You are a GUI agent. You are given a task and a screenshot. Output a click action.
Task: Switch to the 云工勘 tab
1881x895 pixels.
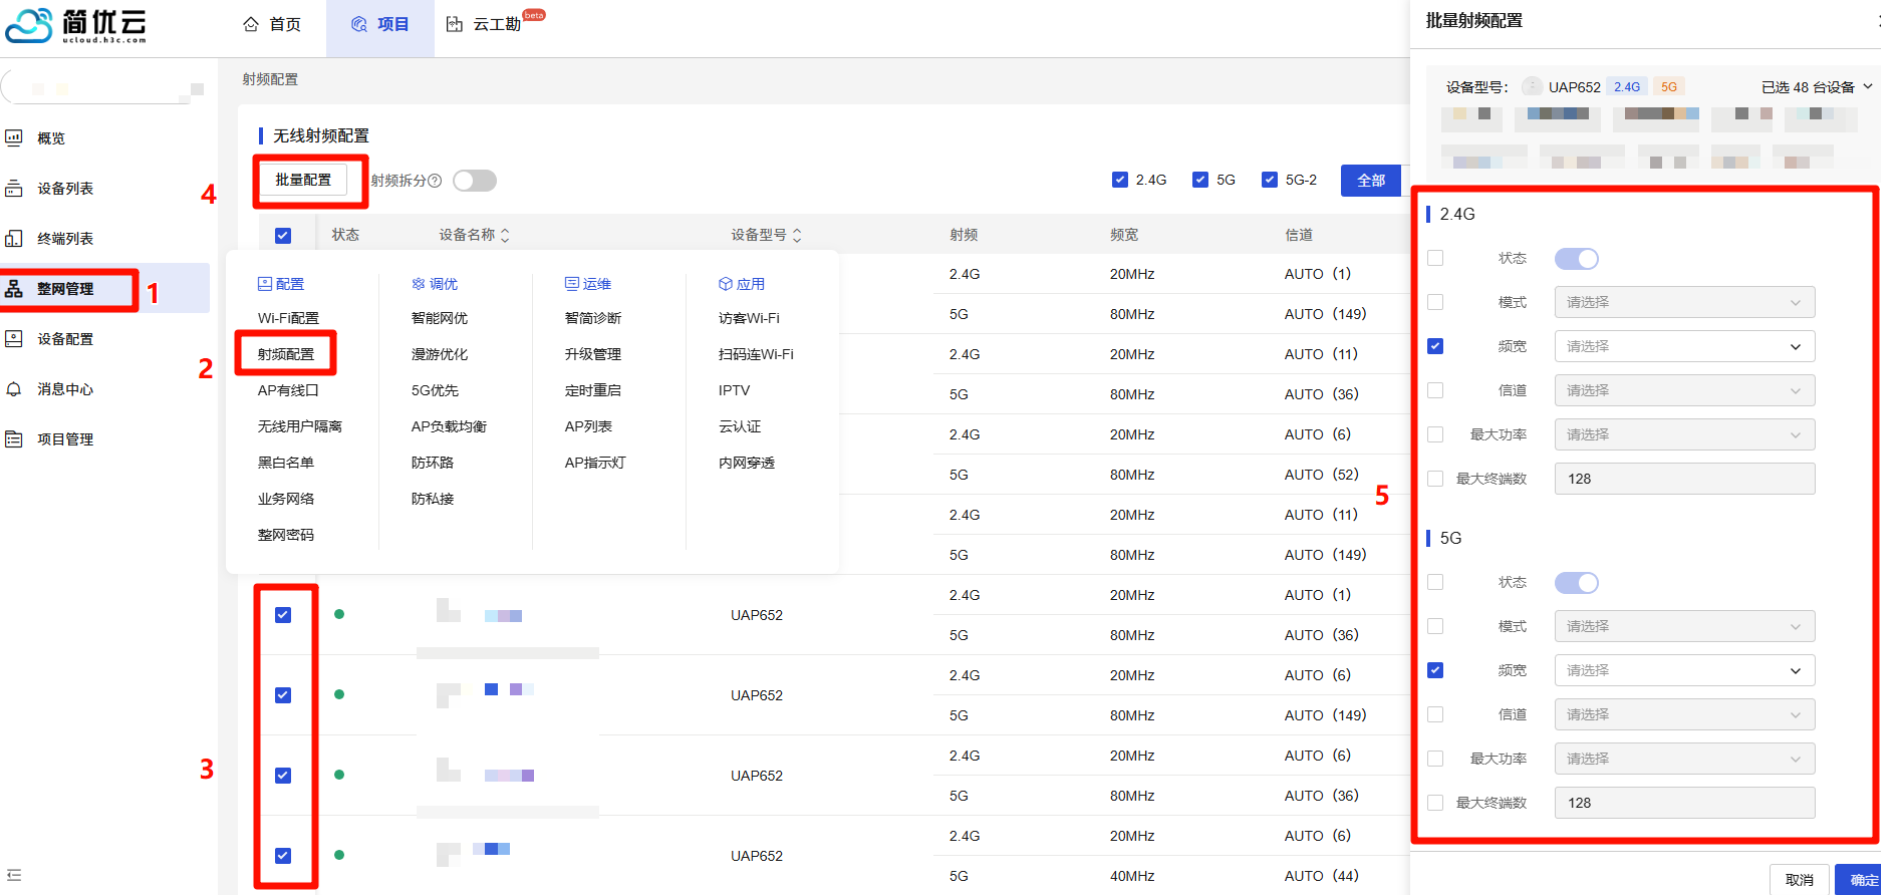point(495,24)
